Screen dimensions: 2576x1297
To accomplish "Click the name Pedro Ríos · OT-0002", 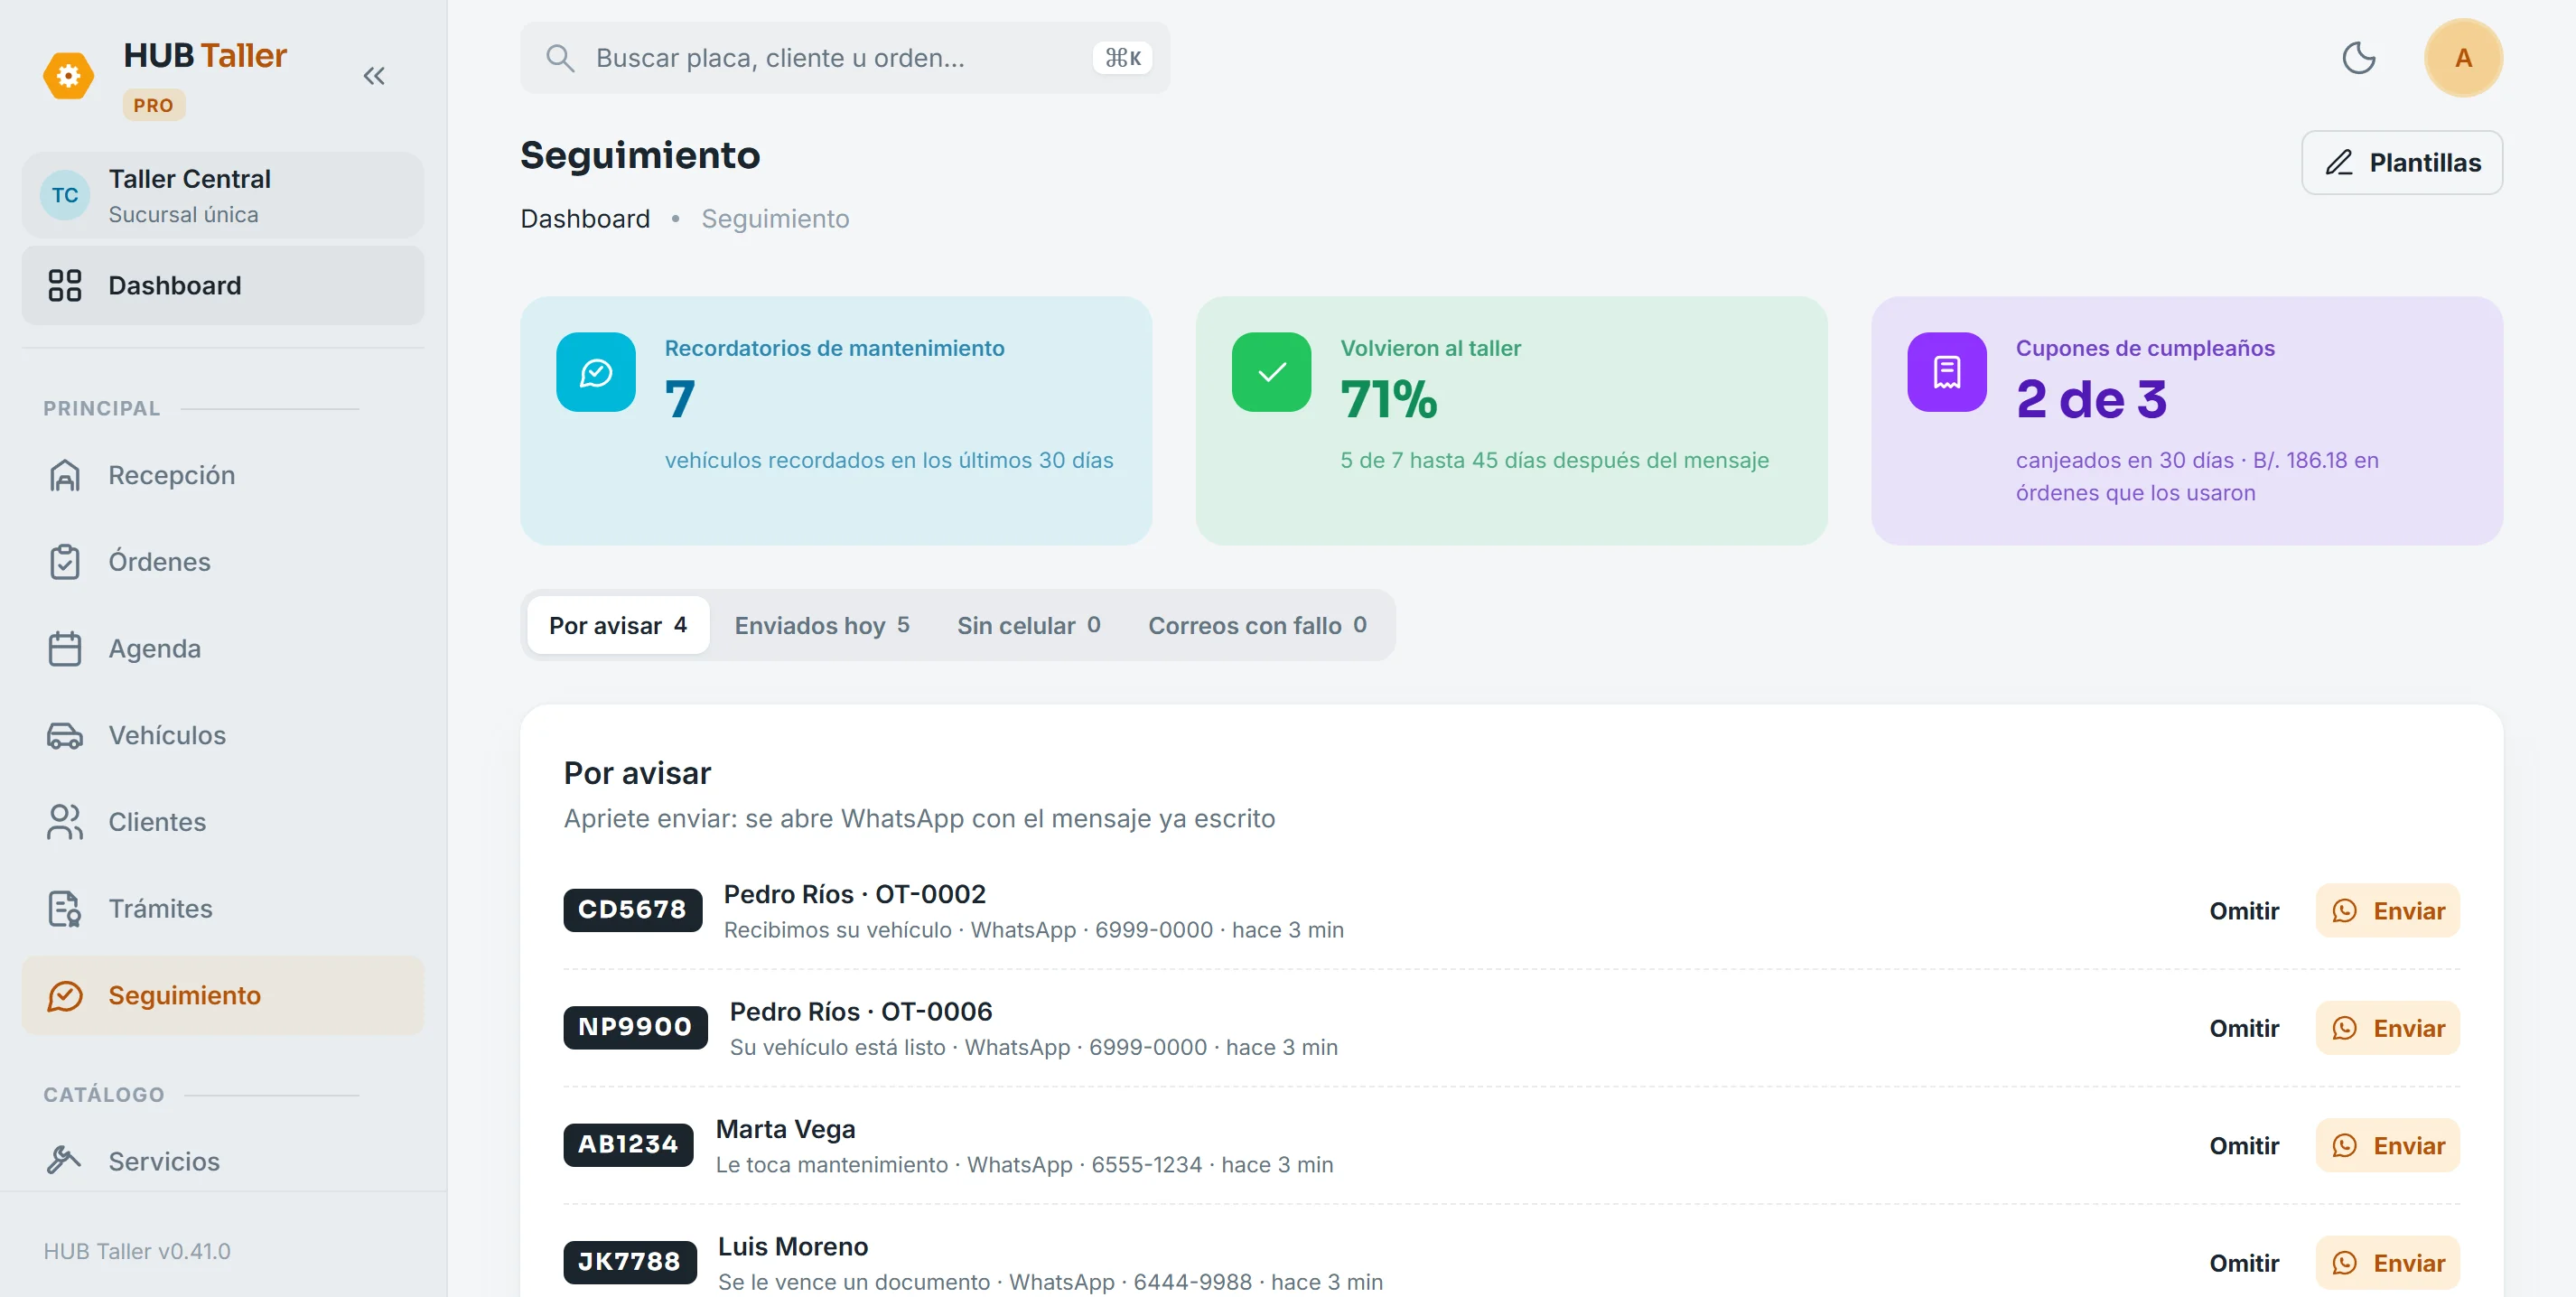I will click(854, 894).
